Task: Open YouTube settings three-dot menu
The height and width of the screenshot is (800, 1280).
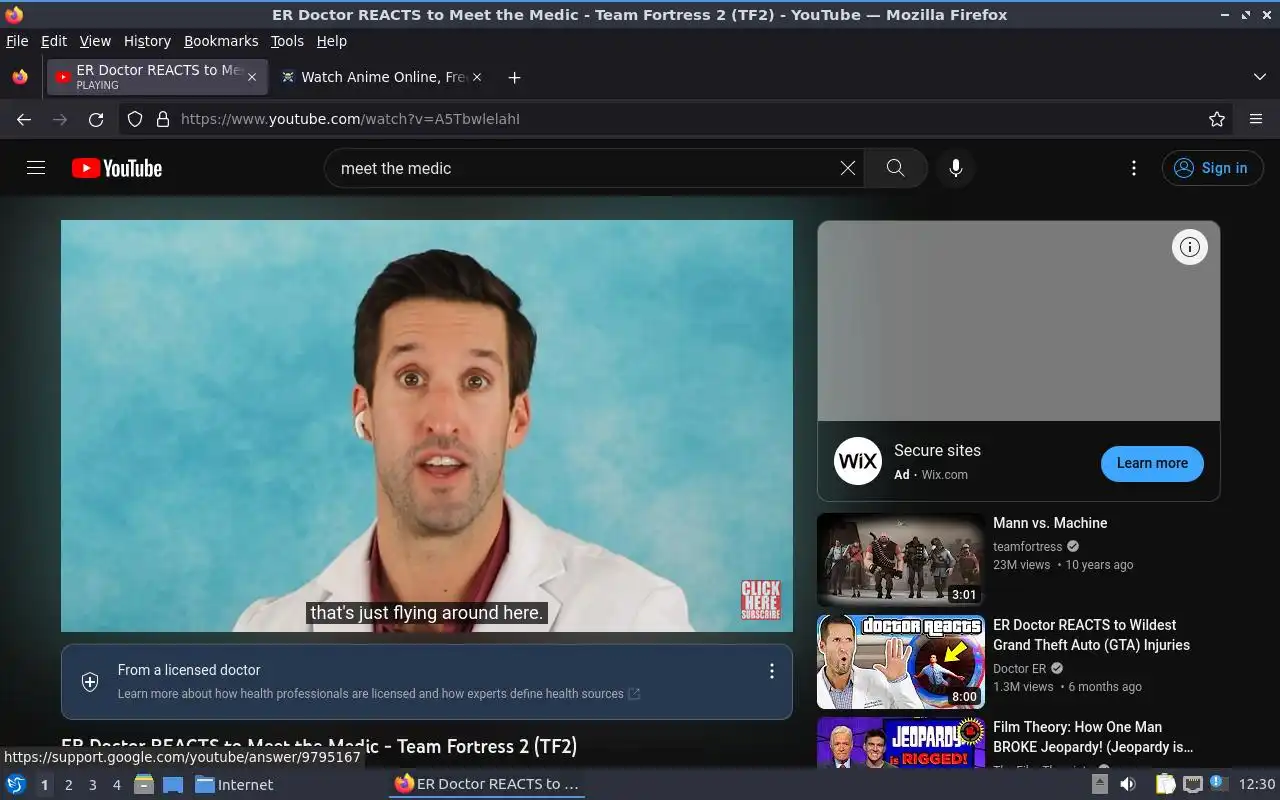Action: pyautogui.click(x=1133, y=168)
